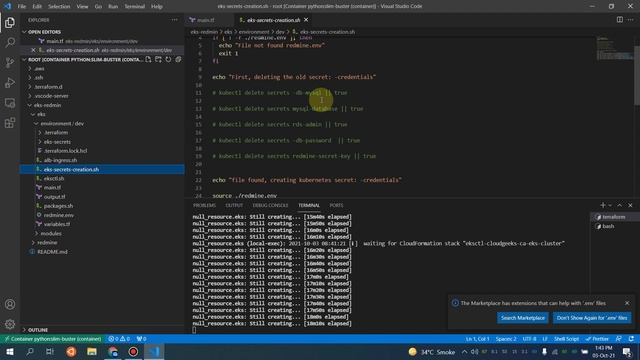Switch to the Debug Console tab
640x360 pixels.
point(270,205)
